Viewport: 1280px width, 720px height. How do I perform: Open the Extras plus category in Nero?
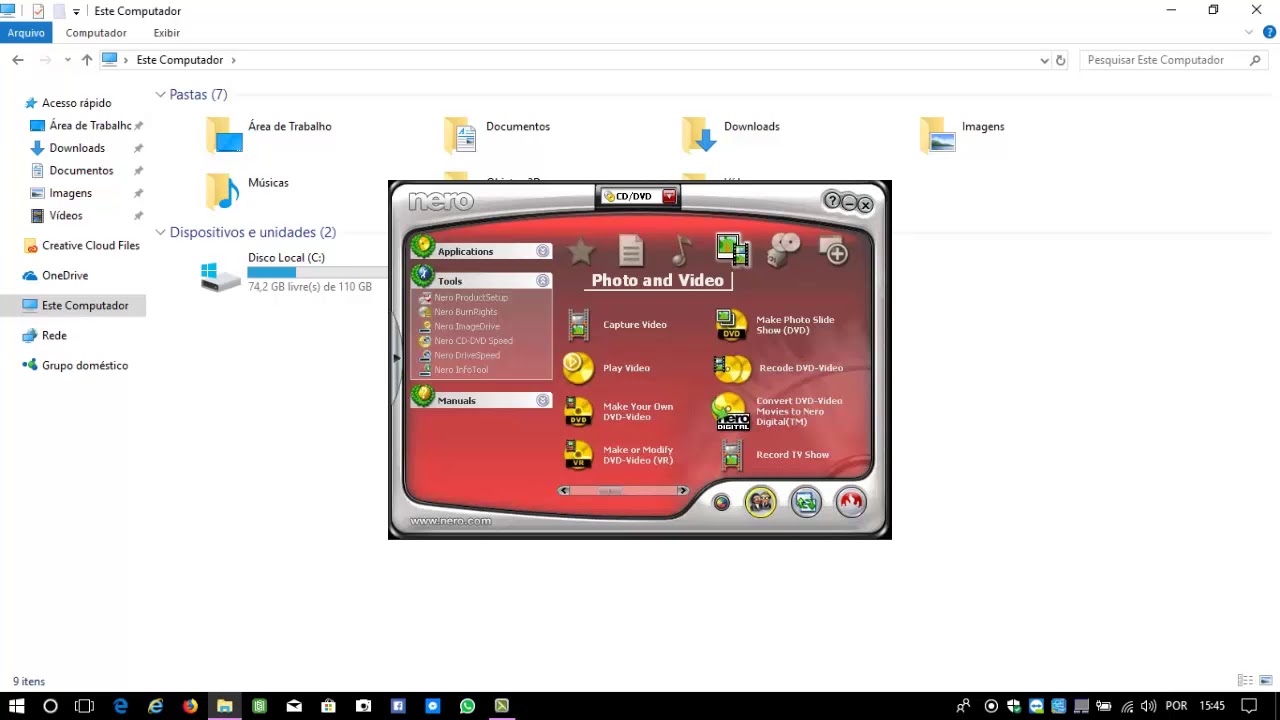[x=834, y=250]
